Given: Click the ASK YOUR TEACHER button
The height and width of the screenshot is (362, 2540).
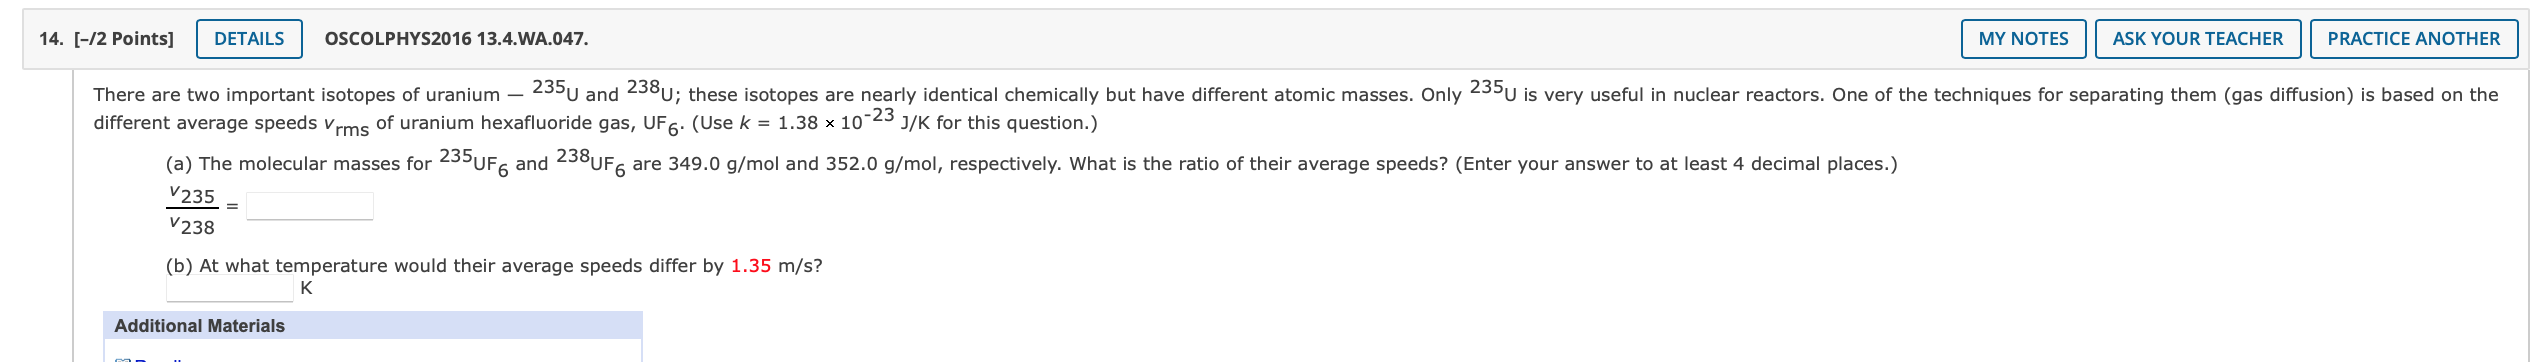Looking at the screenshot, I should point(2197,39).
